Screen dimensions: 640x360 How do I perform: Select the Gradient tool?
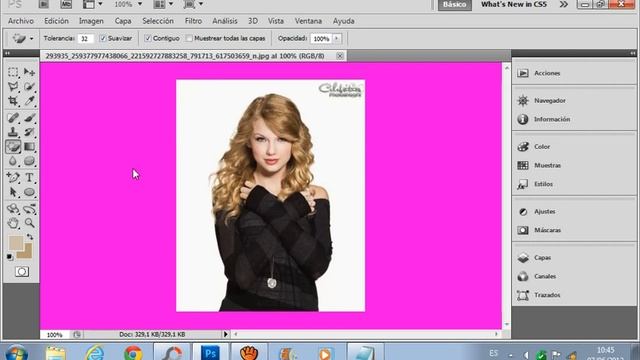click(29, 147)
